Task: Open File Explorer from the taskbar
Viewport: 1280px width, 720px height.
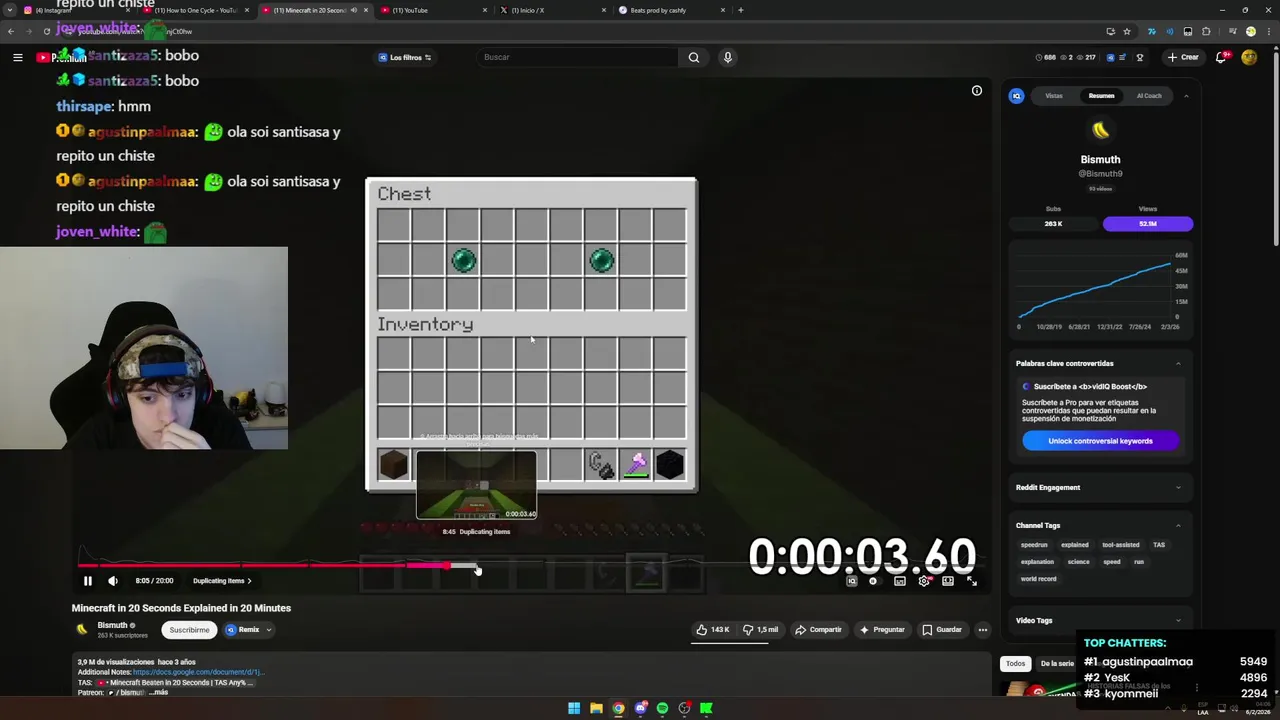Action: [x=596, y=708]
